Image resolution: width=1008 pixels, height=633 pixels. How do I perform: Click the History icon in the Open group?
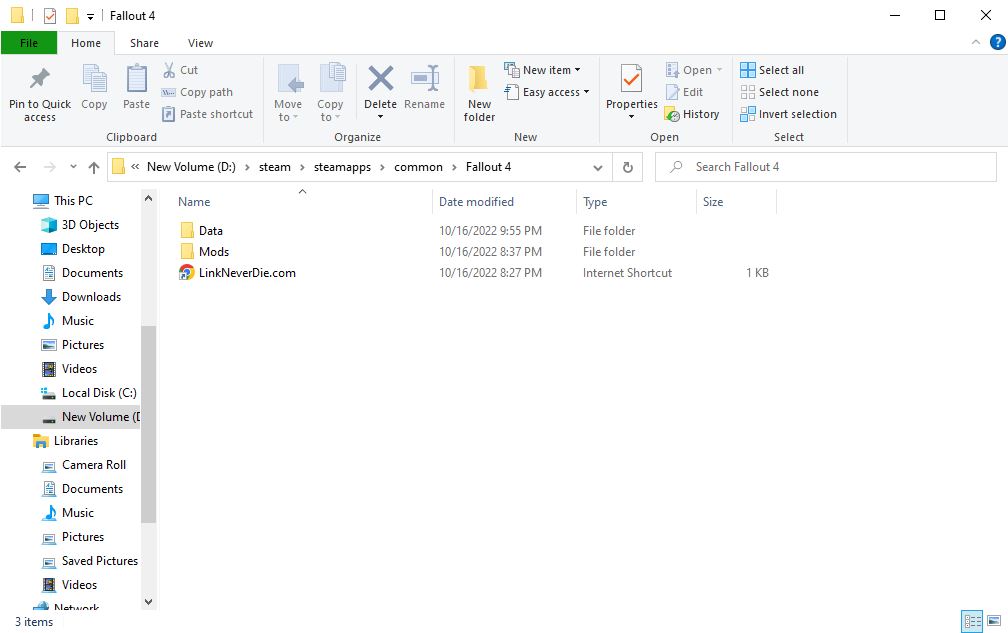coord(693,114)
